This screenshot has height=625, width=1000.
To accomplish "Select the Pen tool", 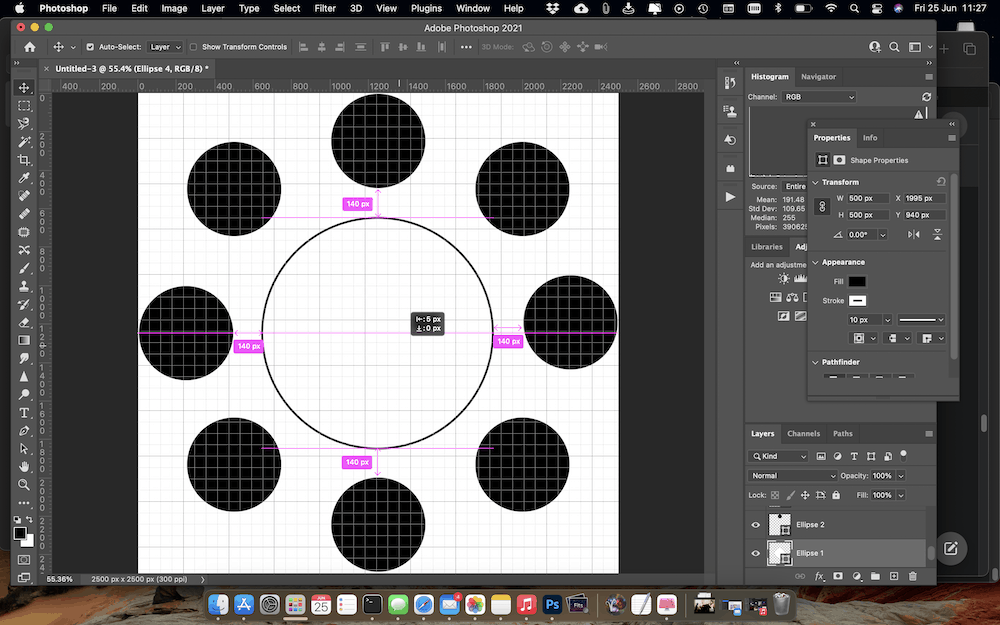I will [x=24, y=430].
